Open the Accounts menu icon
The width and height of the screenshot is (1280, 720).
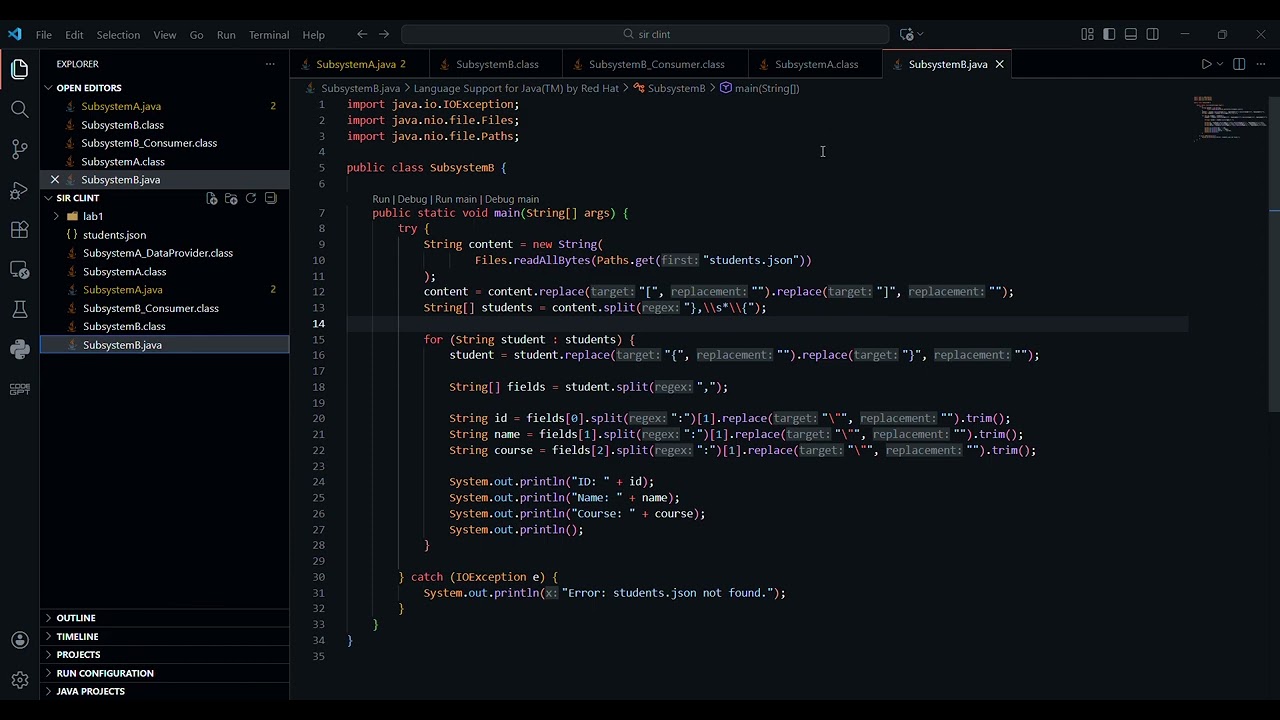tap(19, 640)
